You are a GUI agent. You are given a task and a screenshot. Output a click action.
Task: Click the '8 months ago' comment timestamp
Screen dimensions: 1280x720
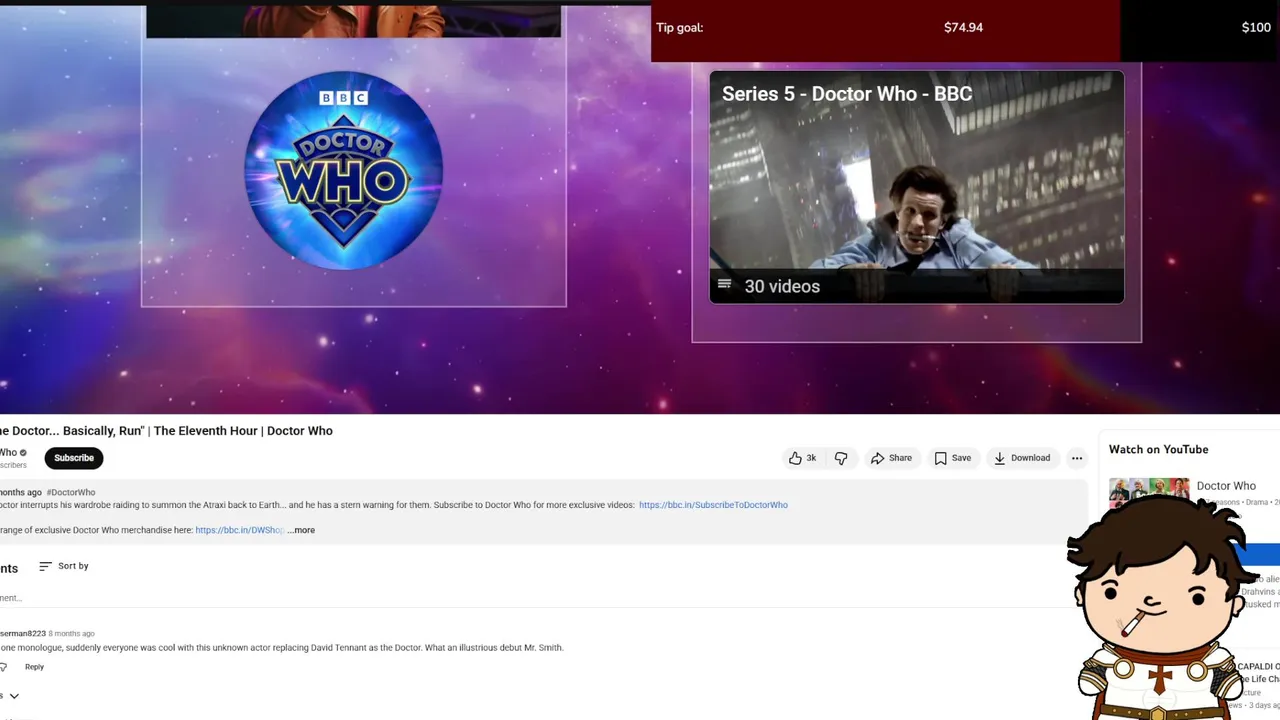72,634
